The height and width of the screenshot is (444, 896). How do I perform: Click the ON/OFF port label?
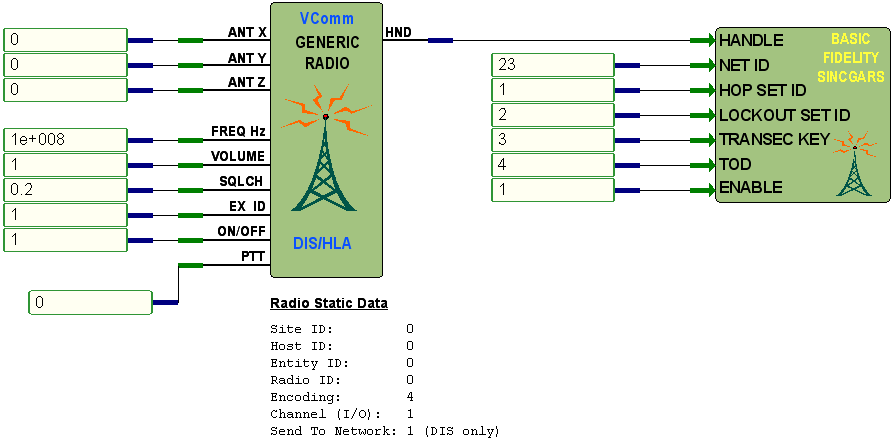241,231
